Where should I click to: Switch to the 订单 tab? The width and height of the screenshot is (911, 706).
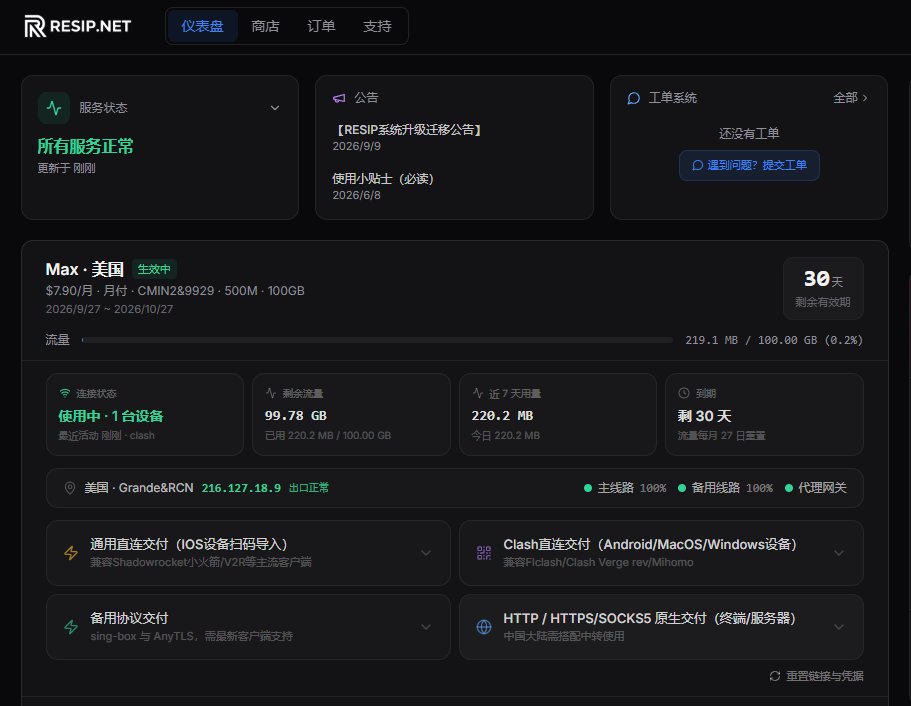click(321, 26)
